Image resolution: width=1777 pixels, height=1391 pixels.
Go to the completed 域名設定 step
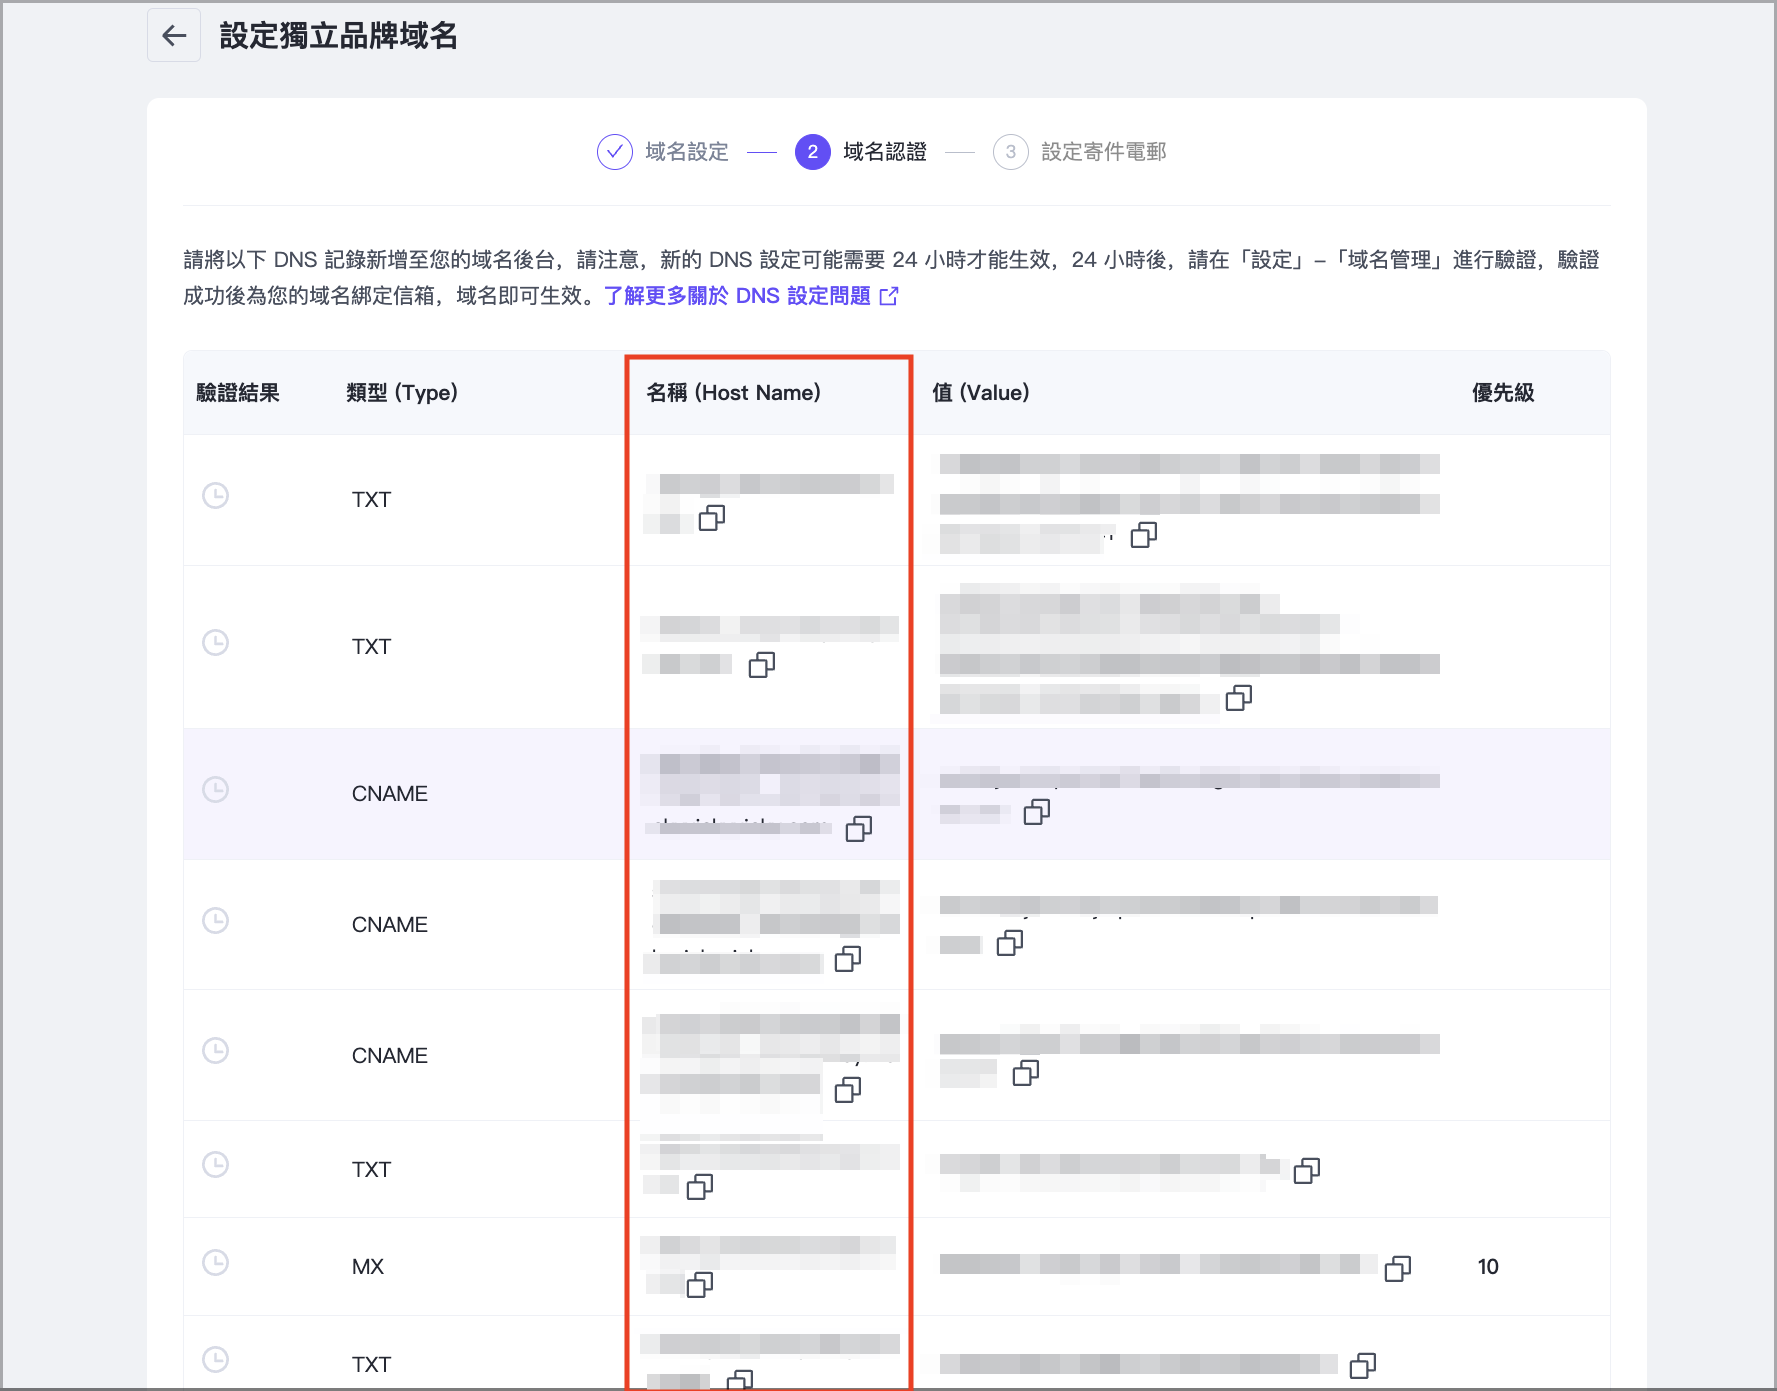click(664, 152)
